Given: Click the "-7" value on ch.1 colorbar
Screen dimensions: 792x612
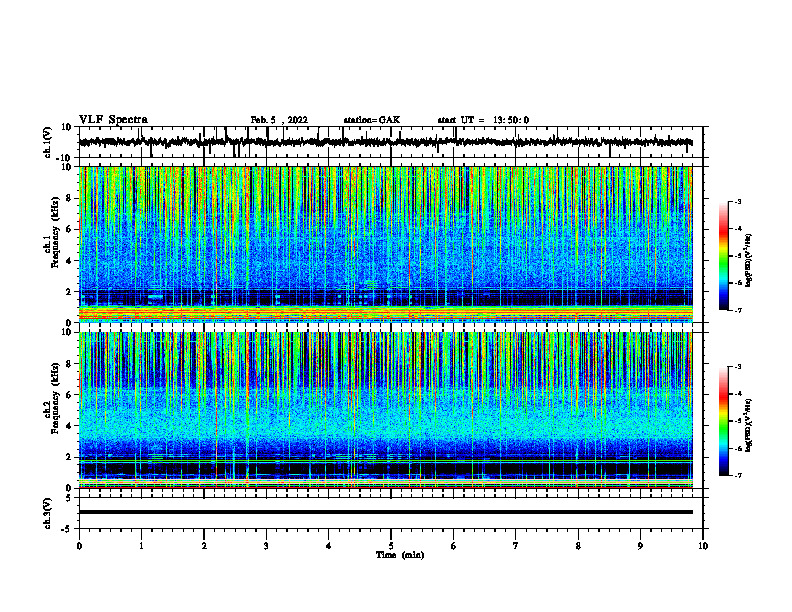Looking at the screenshot, I should pyautogui.click(x=737, y=310).
